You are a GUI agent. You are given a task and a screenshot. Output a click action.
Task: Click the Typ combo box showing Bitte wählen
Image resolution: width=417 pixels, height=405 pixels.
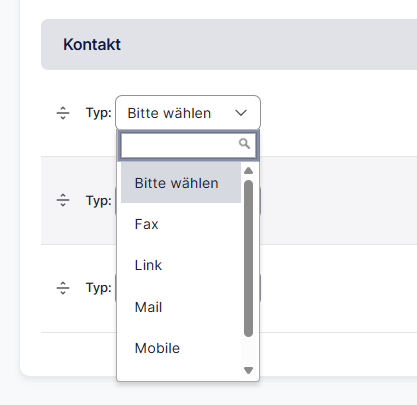188,113
